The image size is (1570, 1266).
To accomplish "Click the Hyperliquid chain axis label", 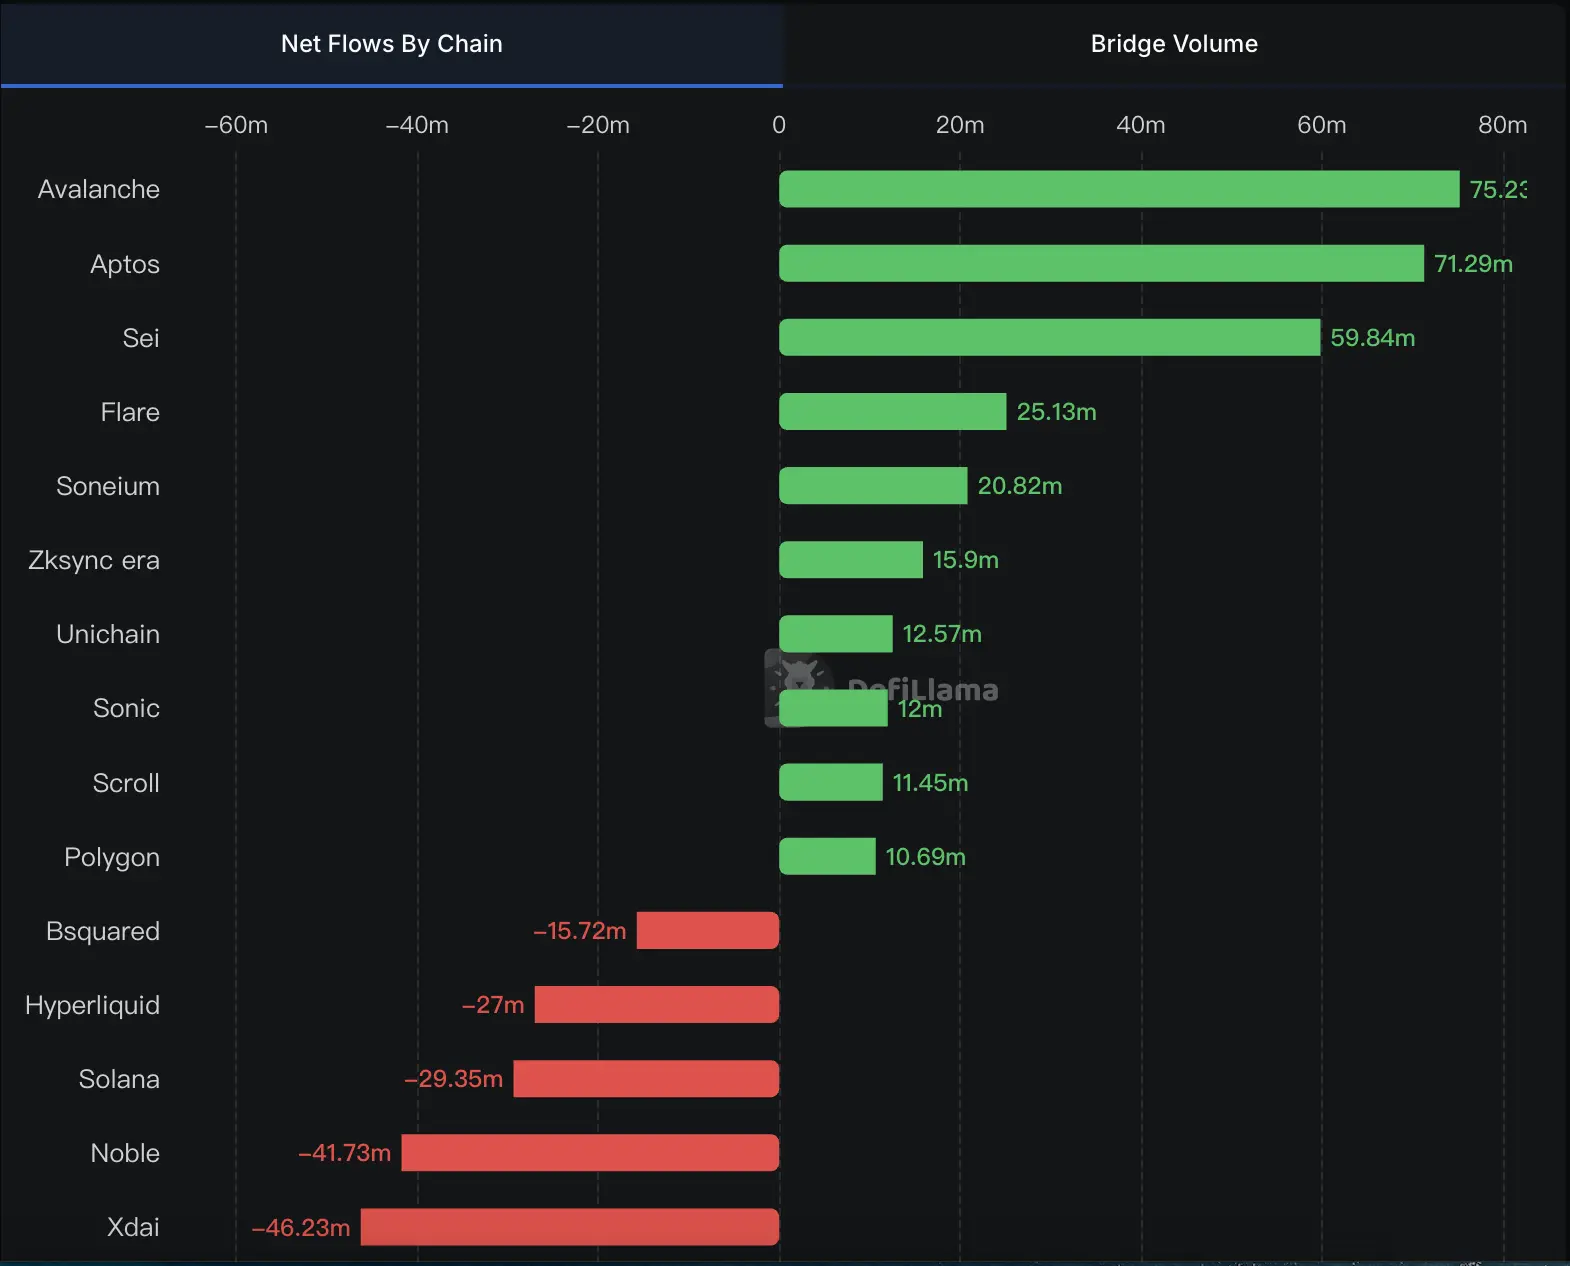I will pos(92,1005).
